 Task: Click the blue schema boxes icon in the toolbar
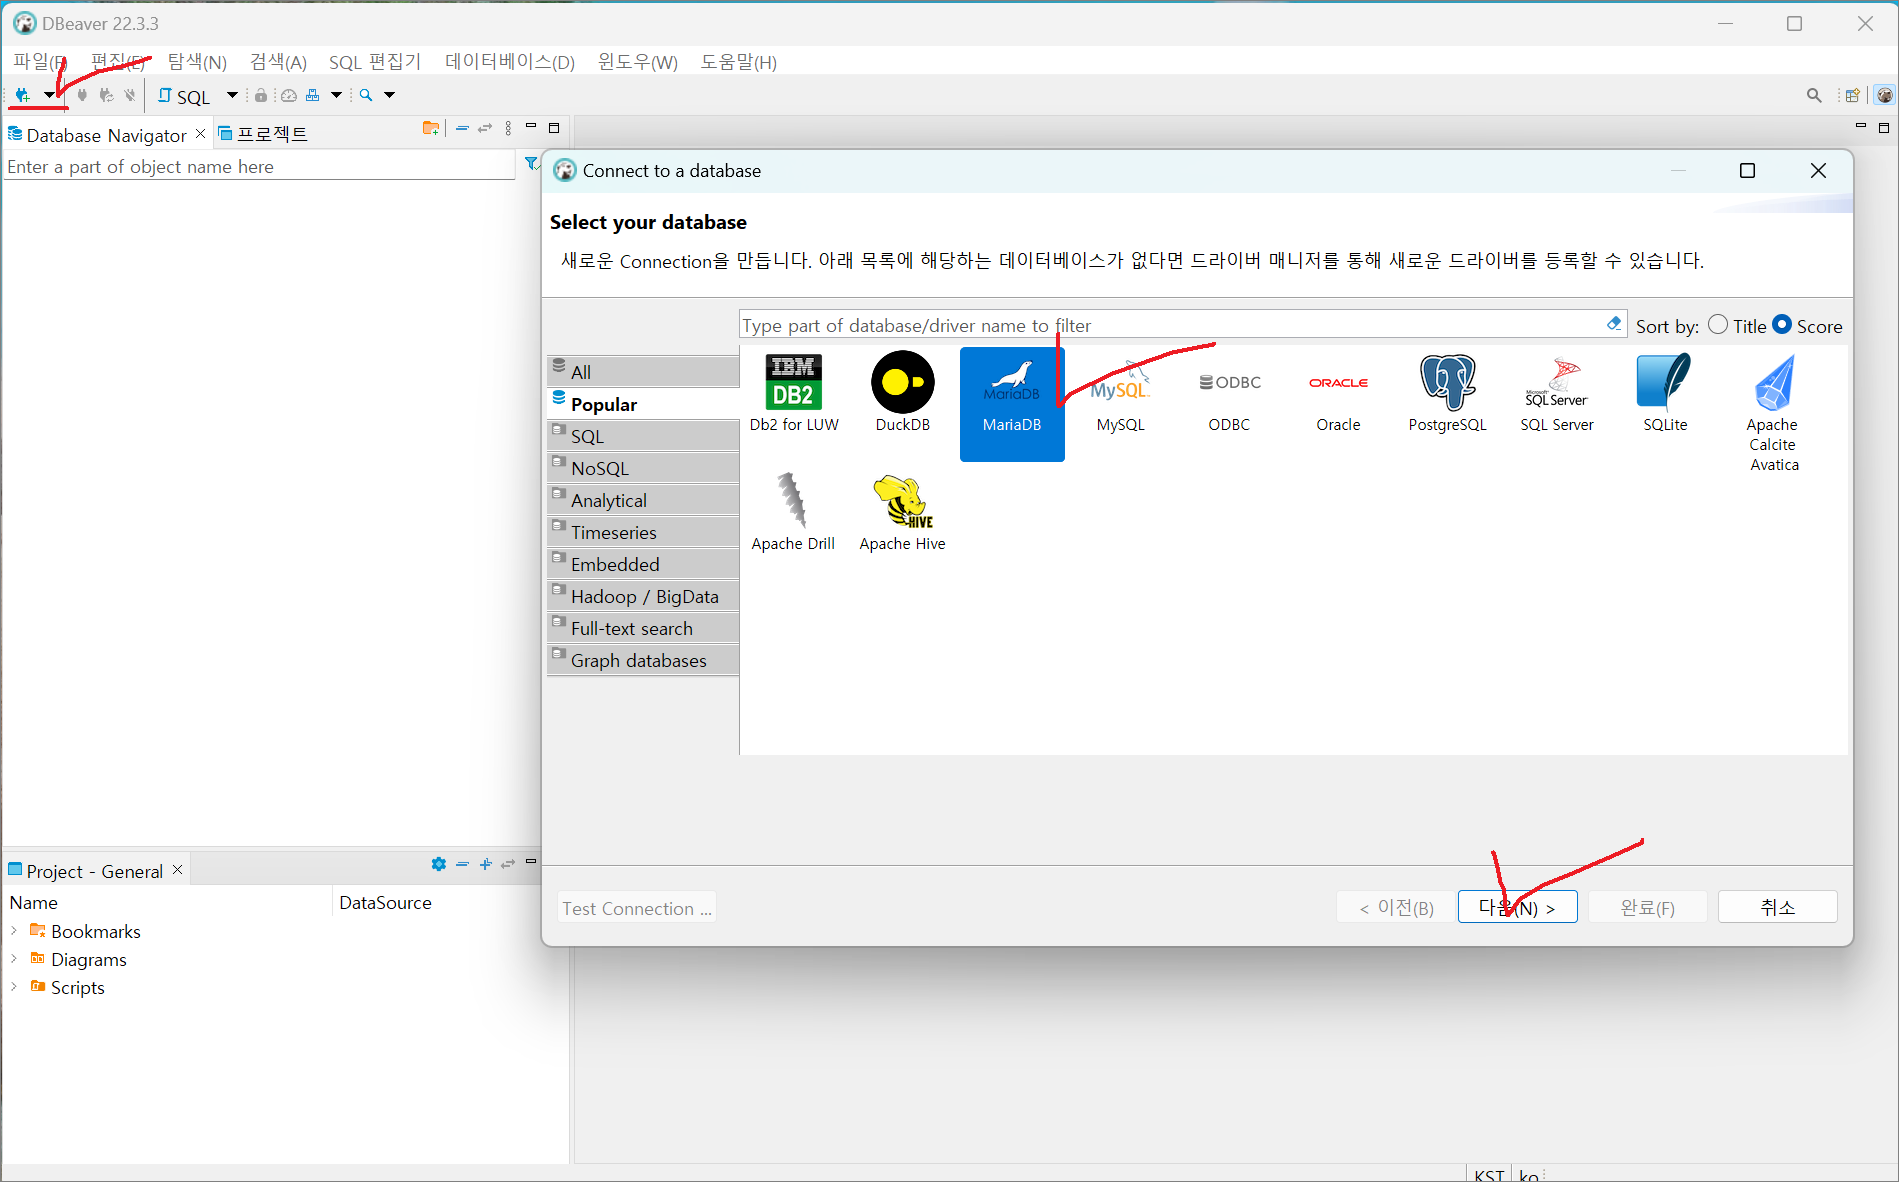point(313,95)
